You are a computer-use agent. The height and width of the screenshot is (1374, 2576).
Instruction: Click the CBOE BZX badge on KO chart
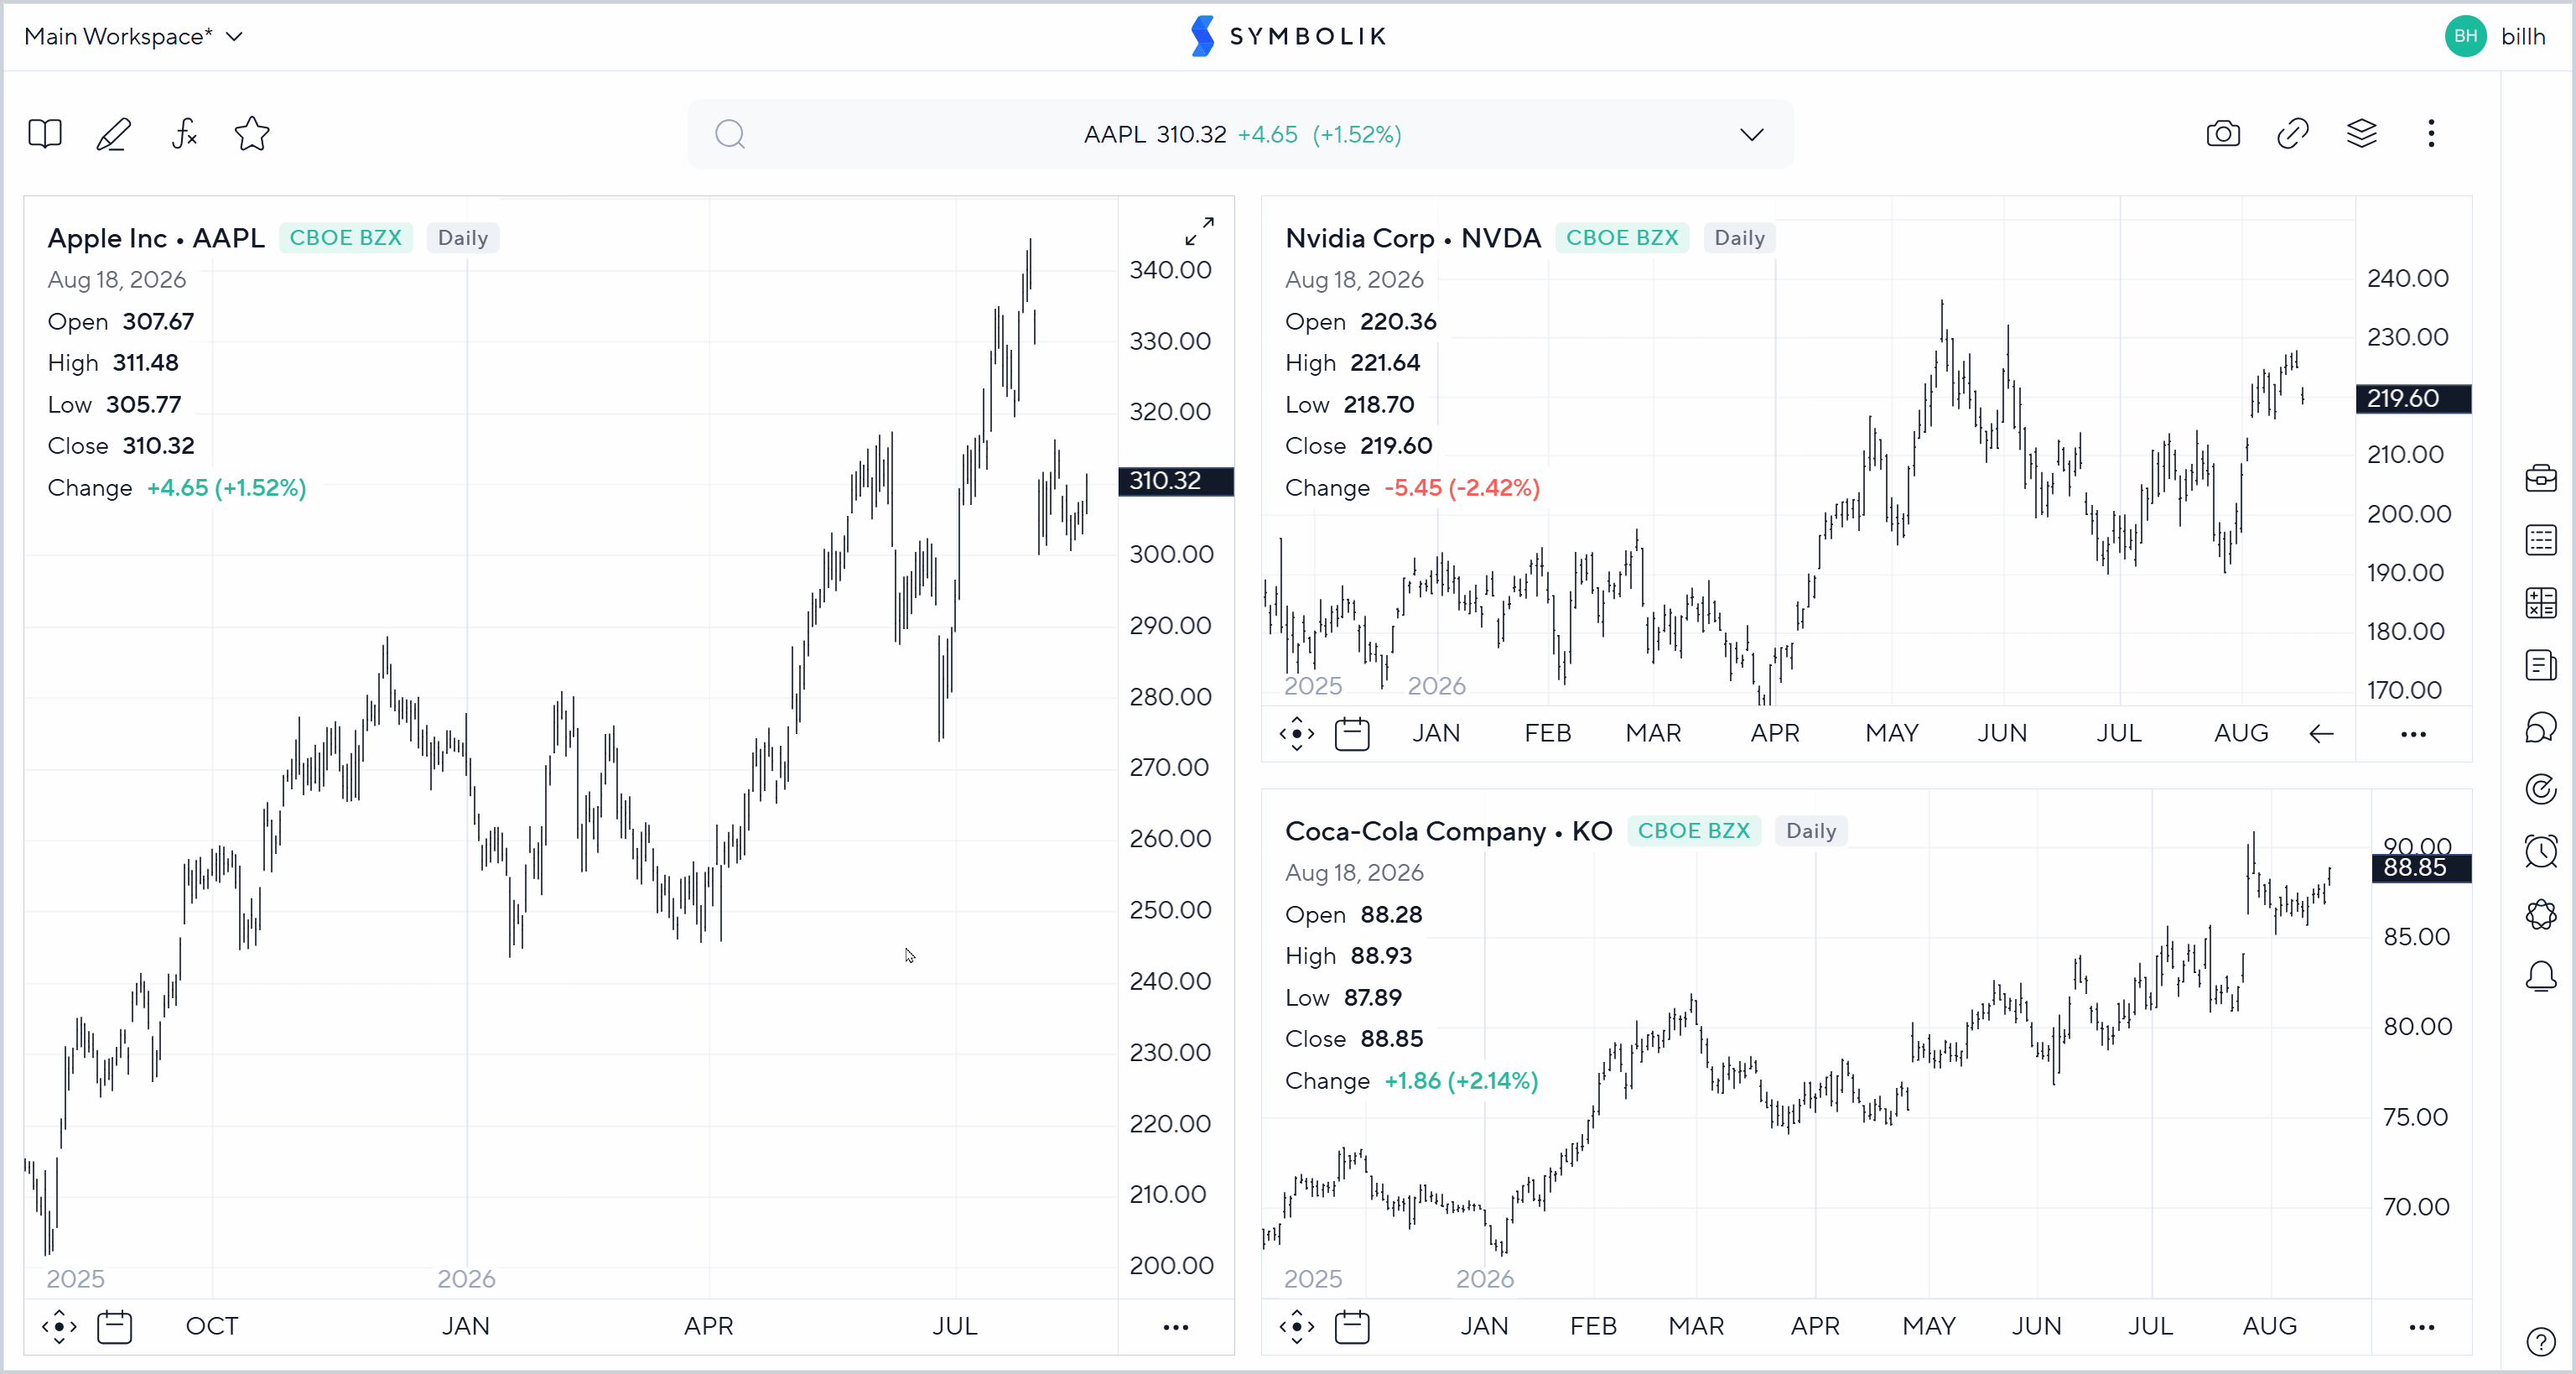pyautogui.click(x=1694, y=831)
